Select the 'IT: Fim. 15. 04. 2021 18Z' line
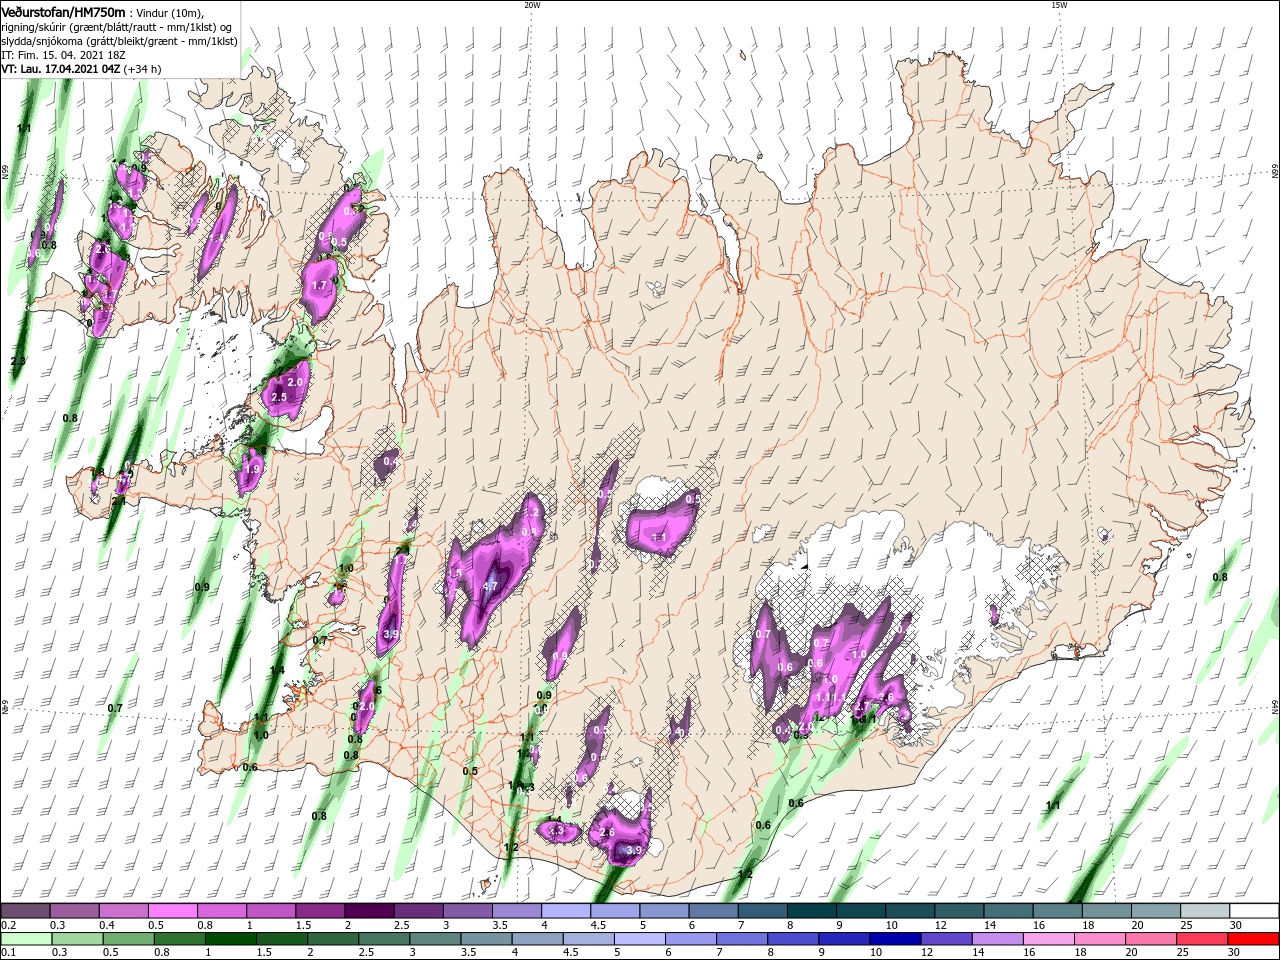1280x960 pixels. 62,55
